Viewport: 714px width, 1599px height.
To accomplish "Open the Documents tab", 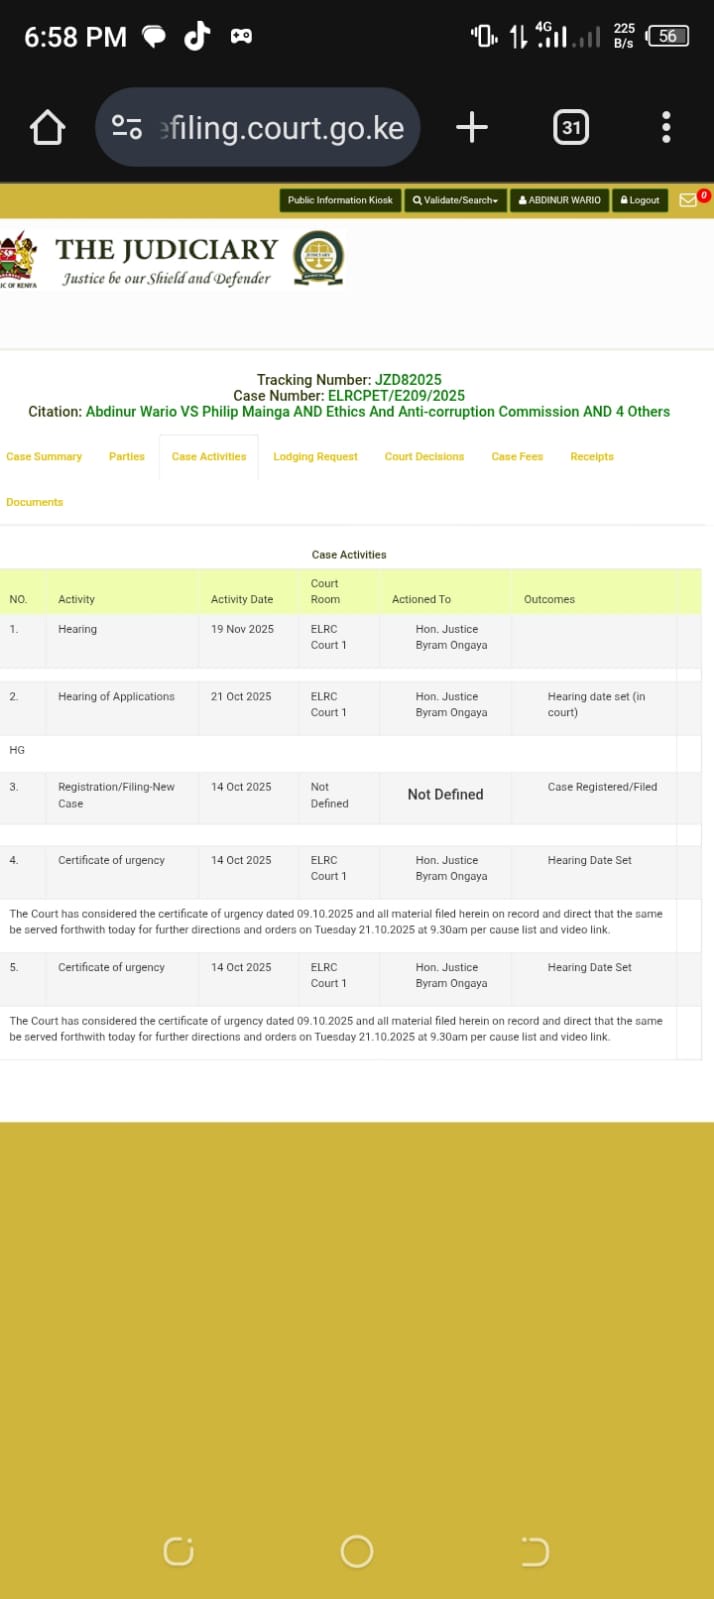I will (35, 502).
